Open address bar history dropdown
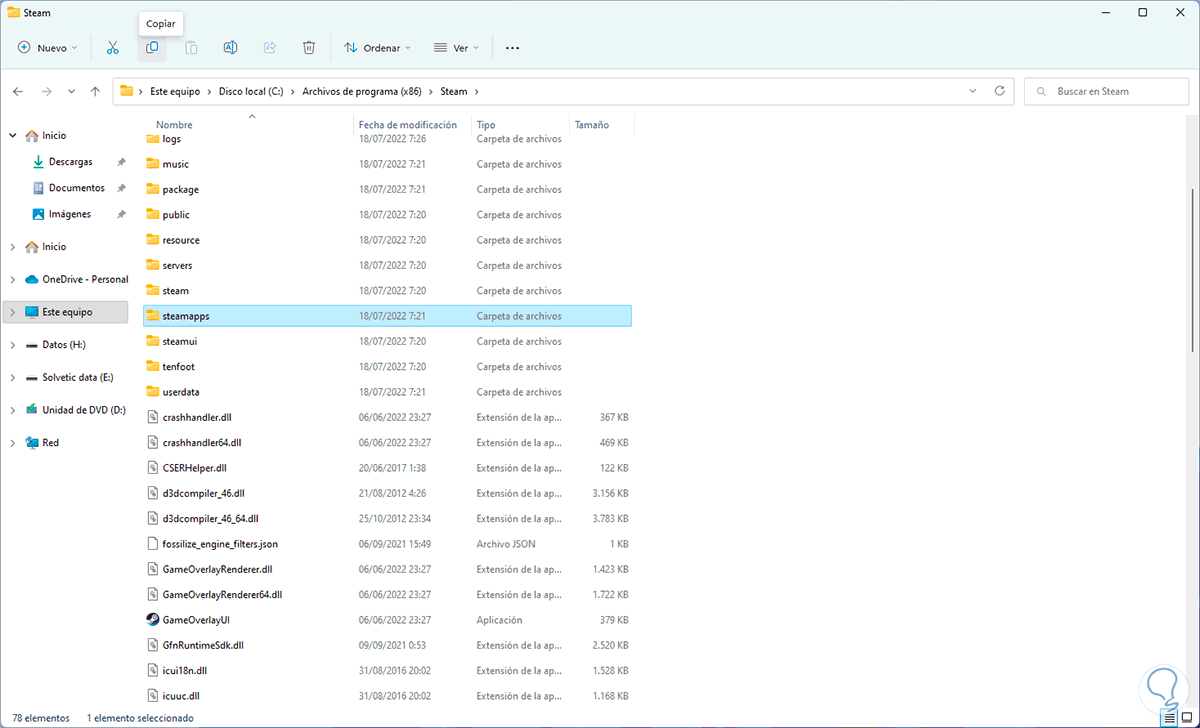Image resolution: width=1200 pixels, height=728 pixels. pos(974,91)
